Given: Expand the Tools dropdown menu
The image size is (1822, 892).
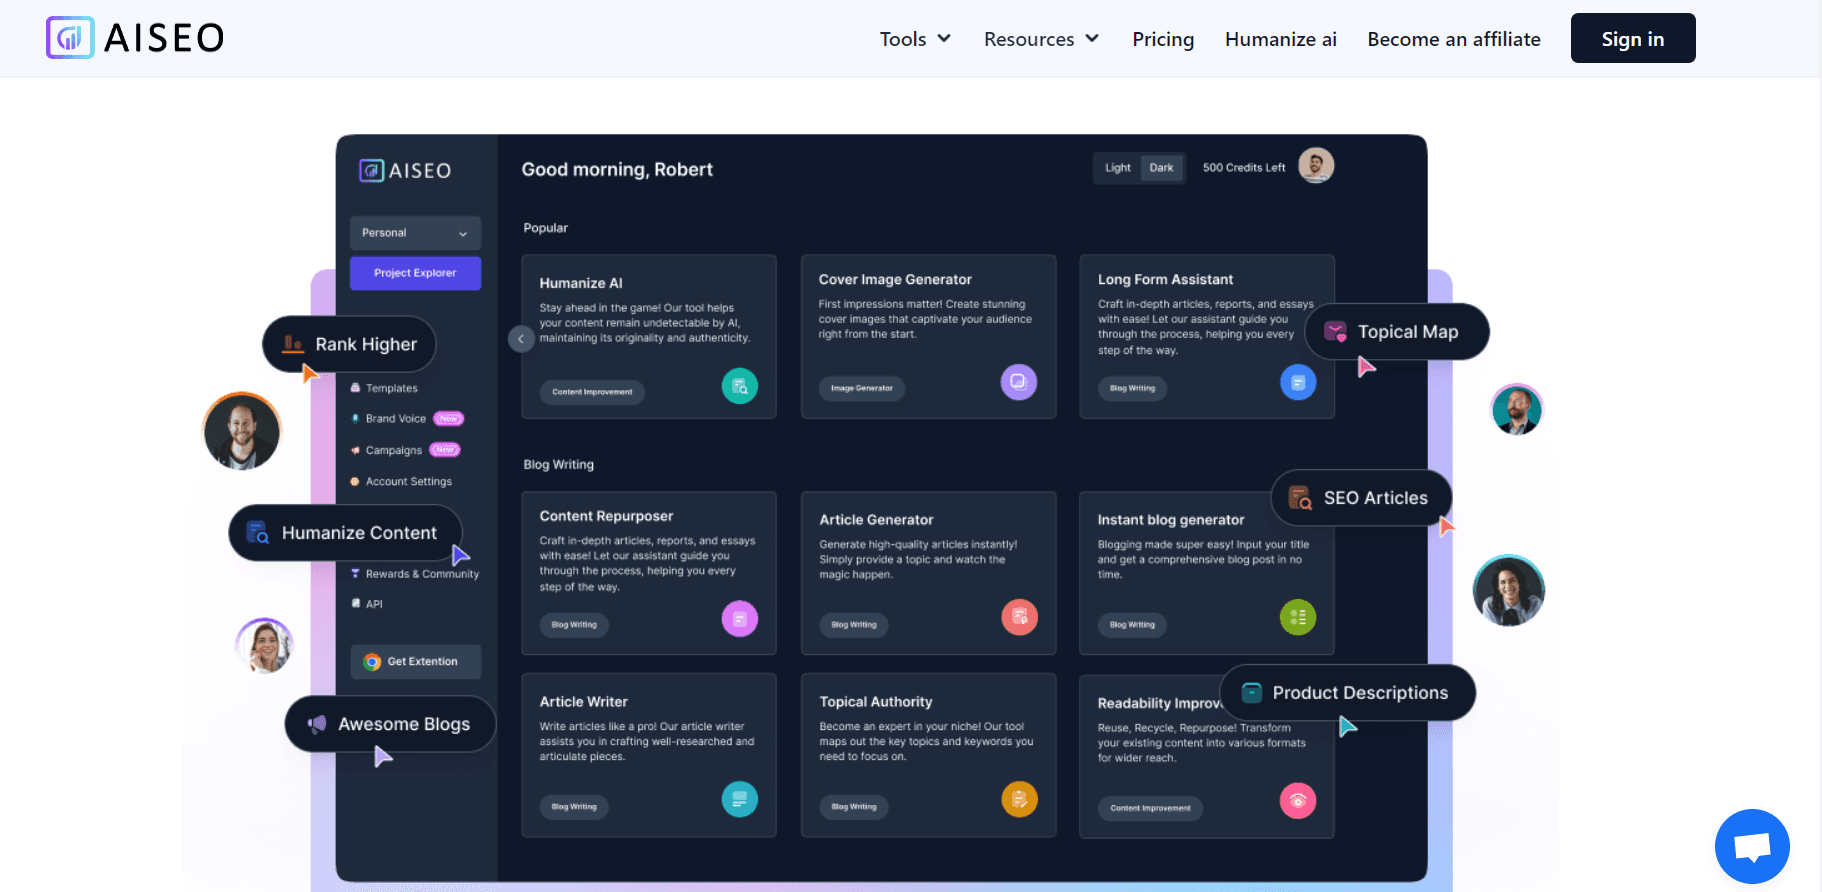Looking at the screenshot, I should (914, 39).
